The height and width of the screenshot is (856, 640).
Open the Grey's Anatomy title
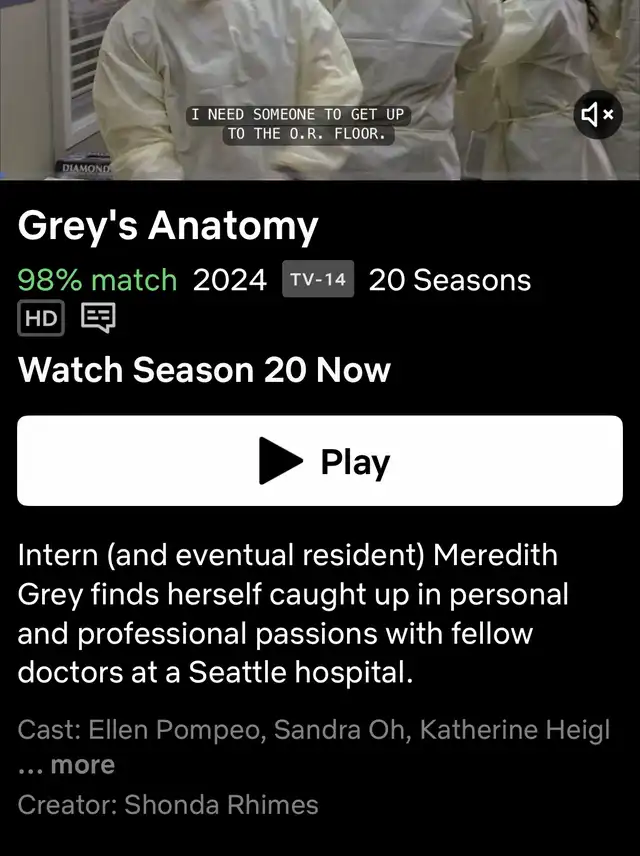click(168, 226)
